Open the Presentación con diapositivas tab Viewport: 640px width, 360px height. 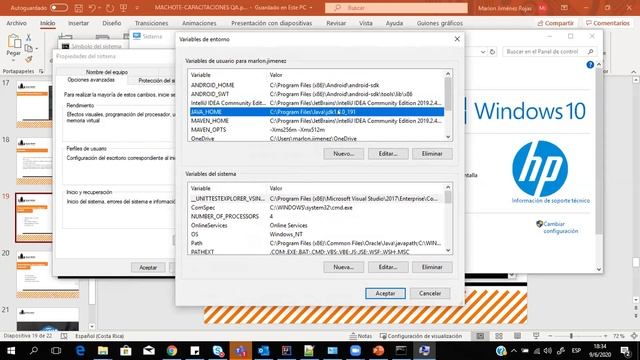click(x=271, y=23)
